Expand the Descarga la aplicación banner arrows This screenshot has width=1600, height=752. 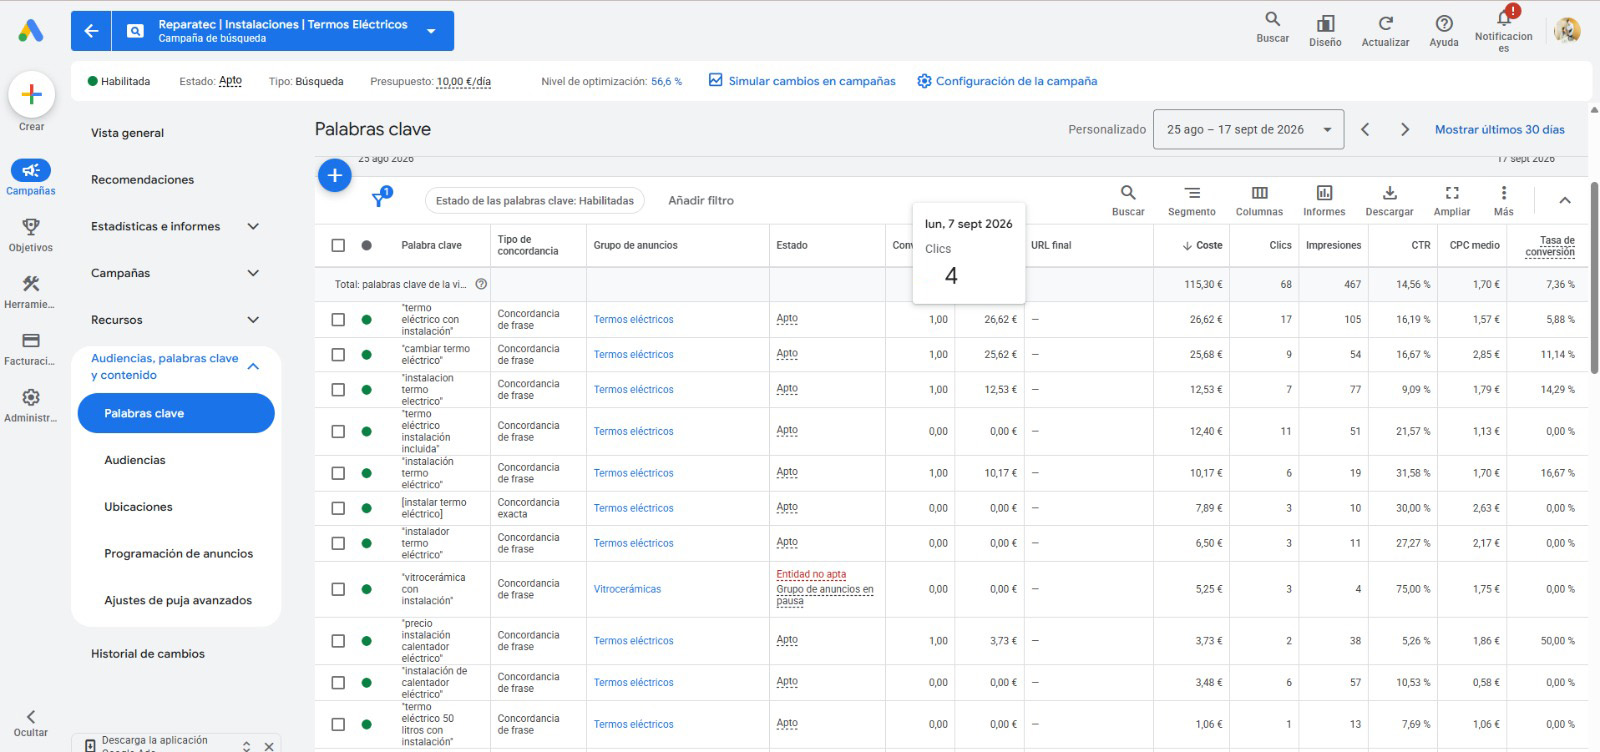click(x=247, y=746)
